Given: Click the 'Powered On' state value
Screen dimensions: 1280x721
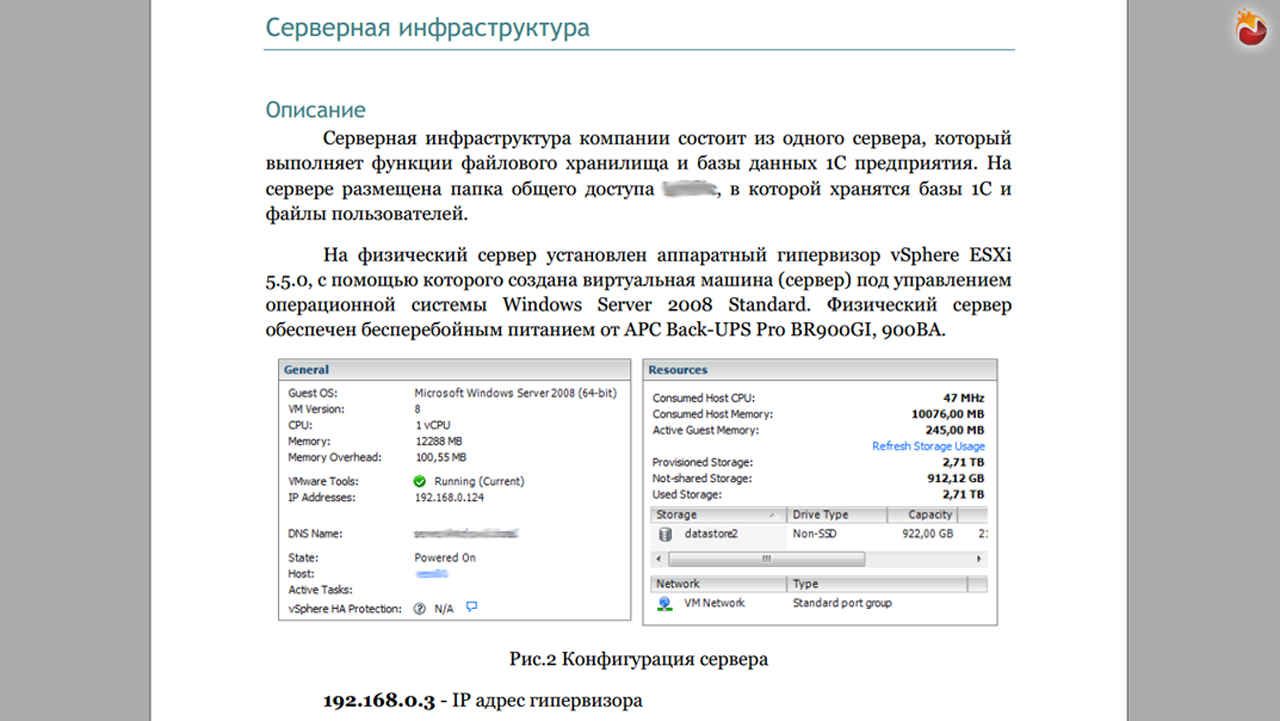Looking at the screenshot, I should coord(445,558).
